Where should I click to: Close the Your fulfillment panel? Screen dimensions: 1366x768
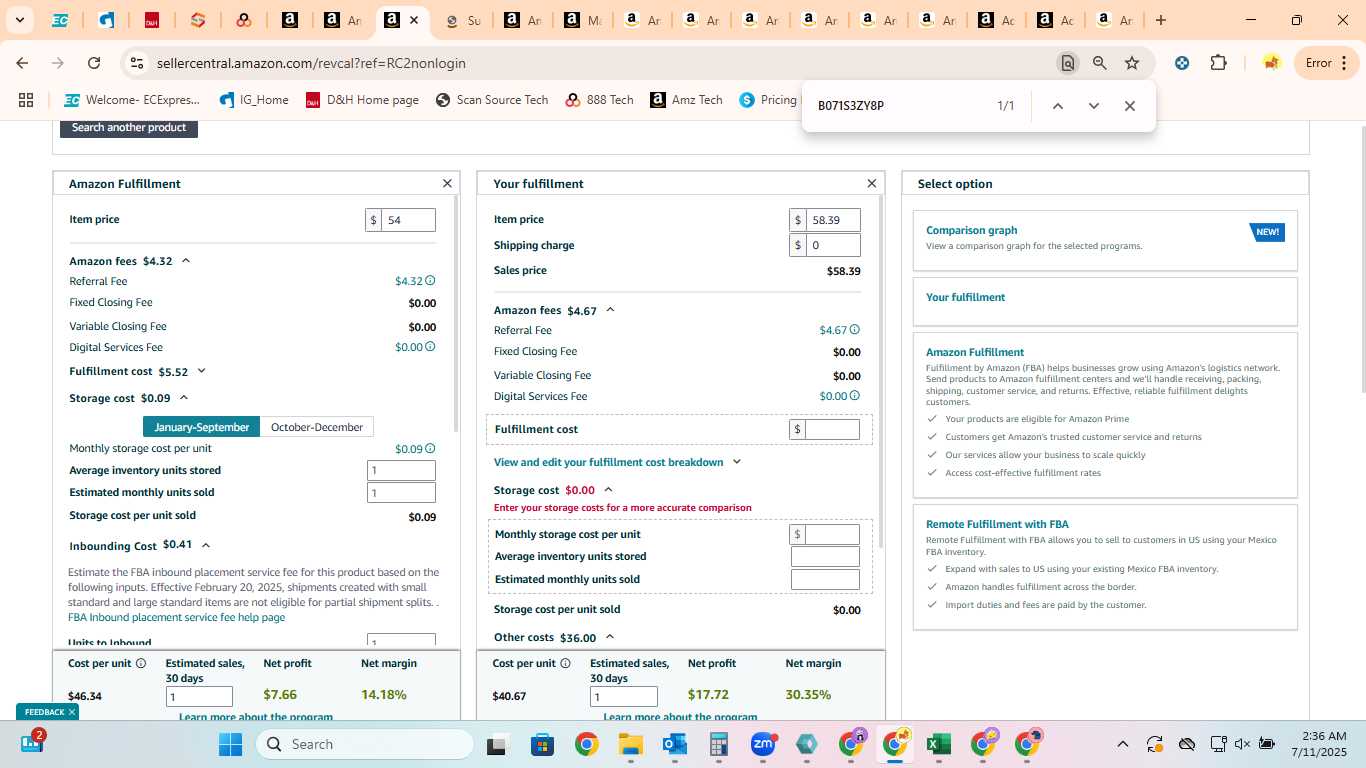(871, 184)
